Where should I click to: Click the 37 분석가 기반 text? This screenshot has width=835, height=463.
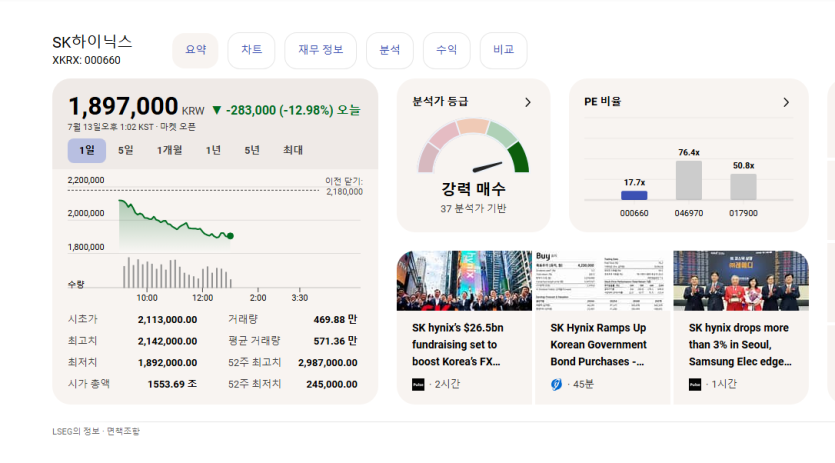tap(473, 208)
